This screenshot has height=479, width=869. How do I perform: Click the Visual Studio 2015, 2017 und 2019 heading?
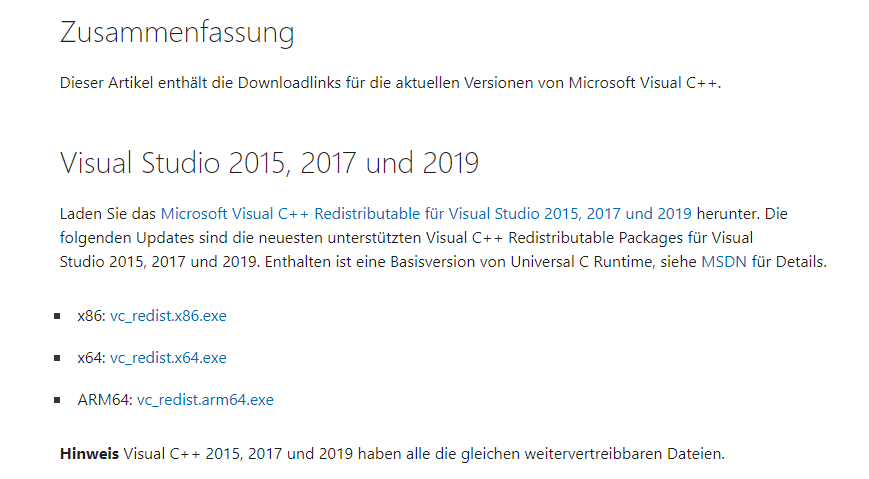[269, 163]
